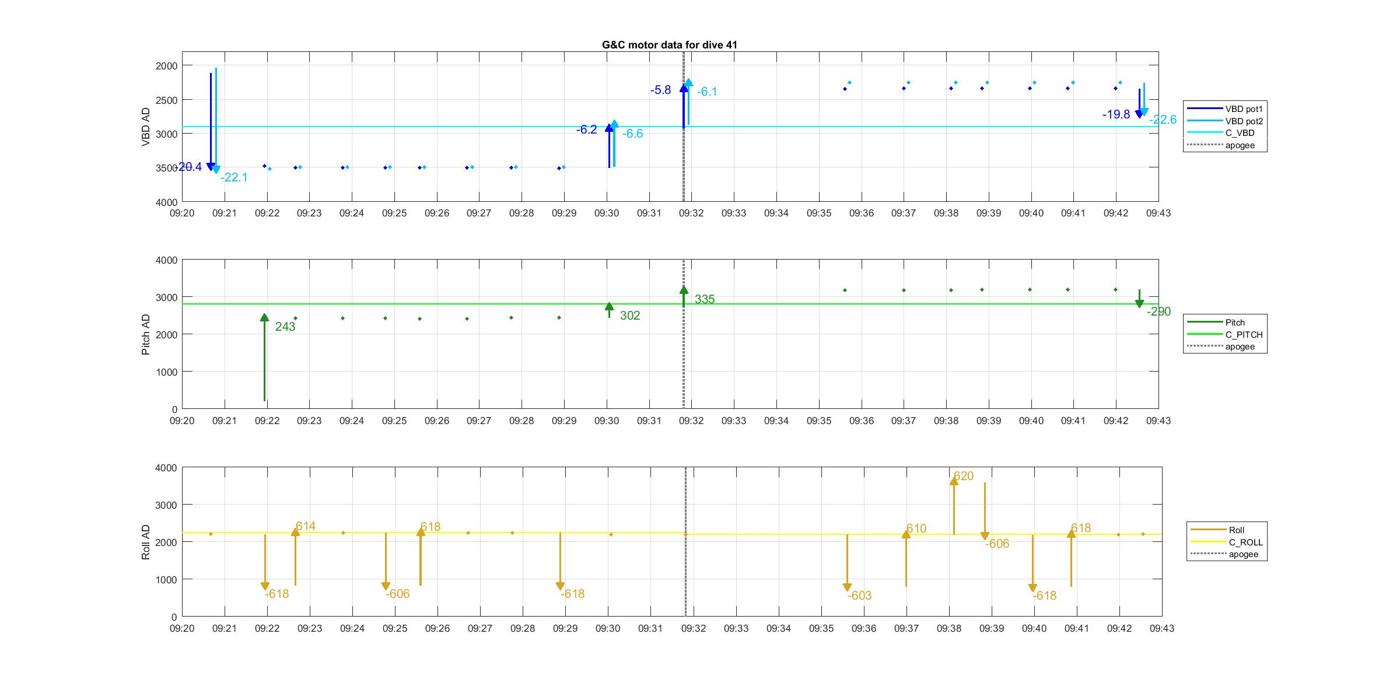
Task: Click the "618" roll label near 09:41
Action: [1081, 529]
